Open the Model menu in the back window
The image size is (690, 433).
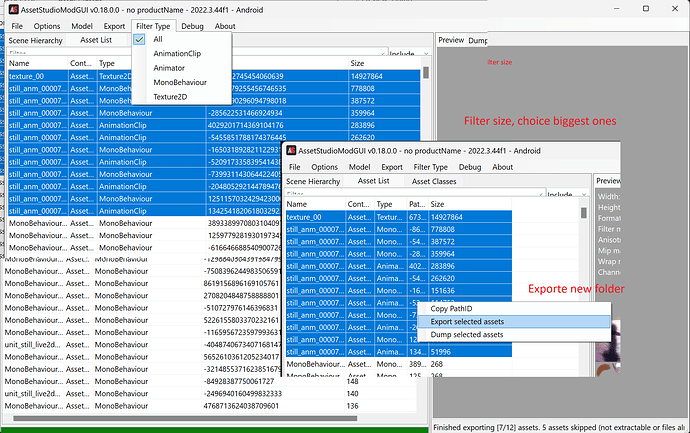pos(82,26)
